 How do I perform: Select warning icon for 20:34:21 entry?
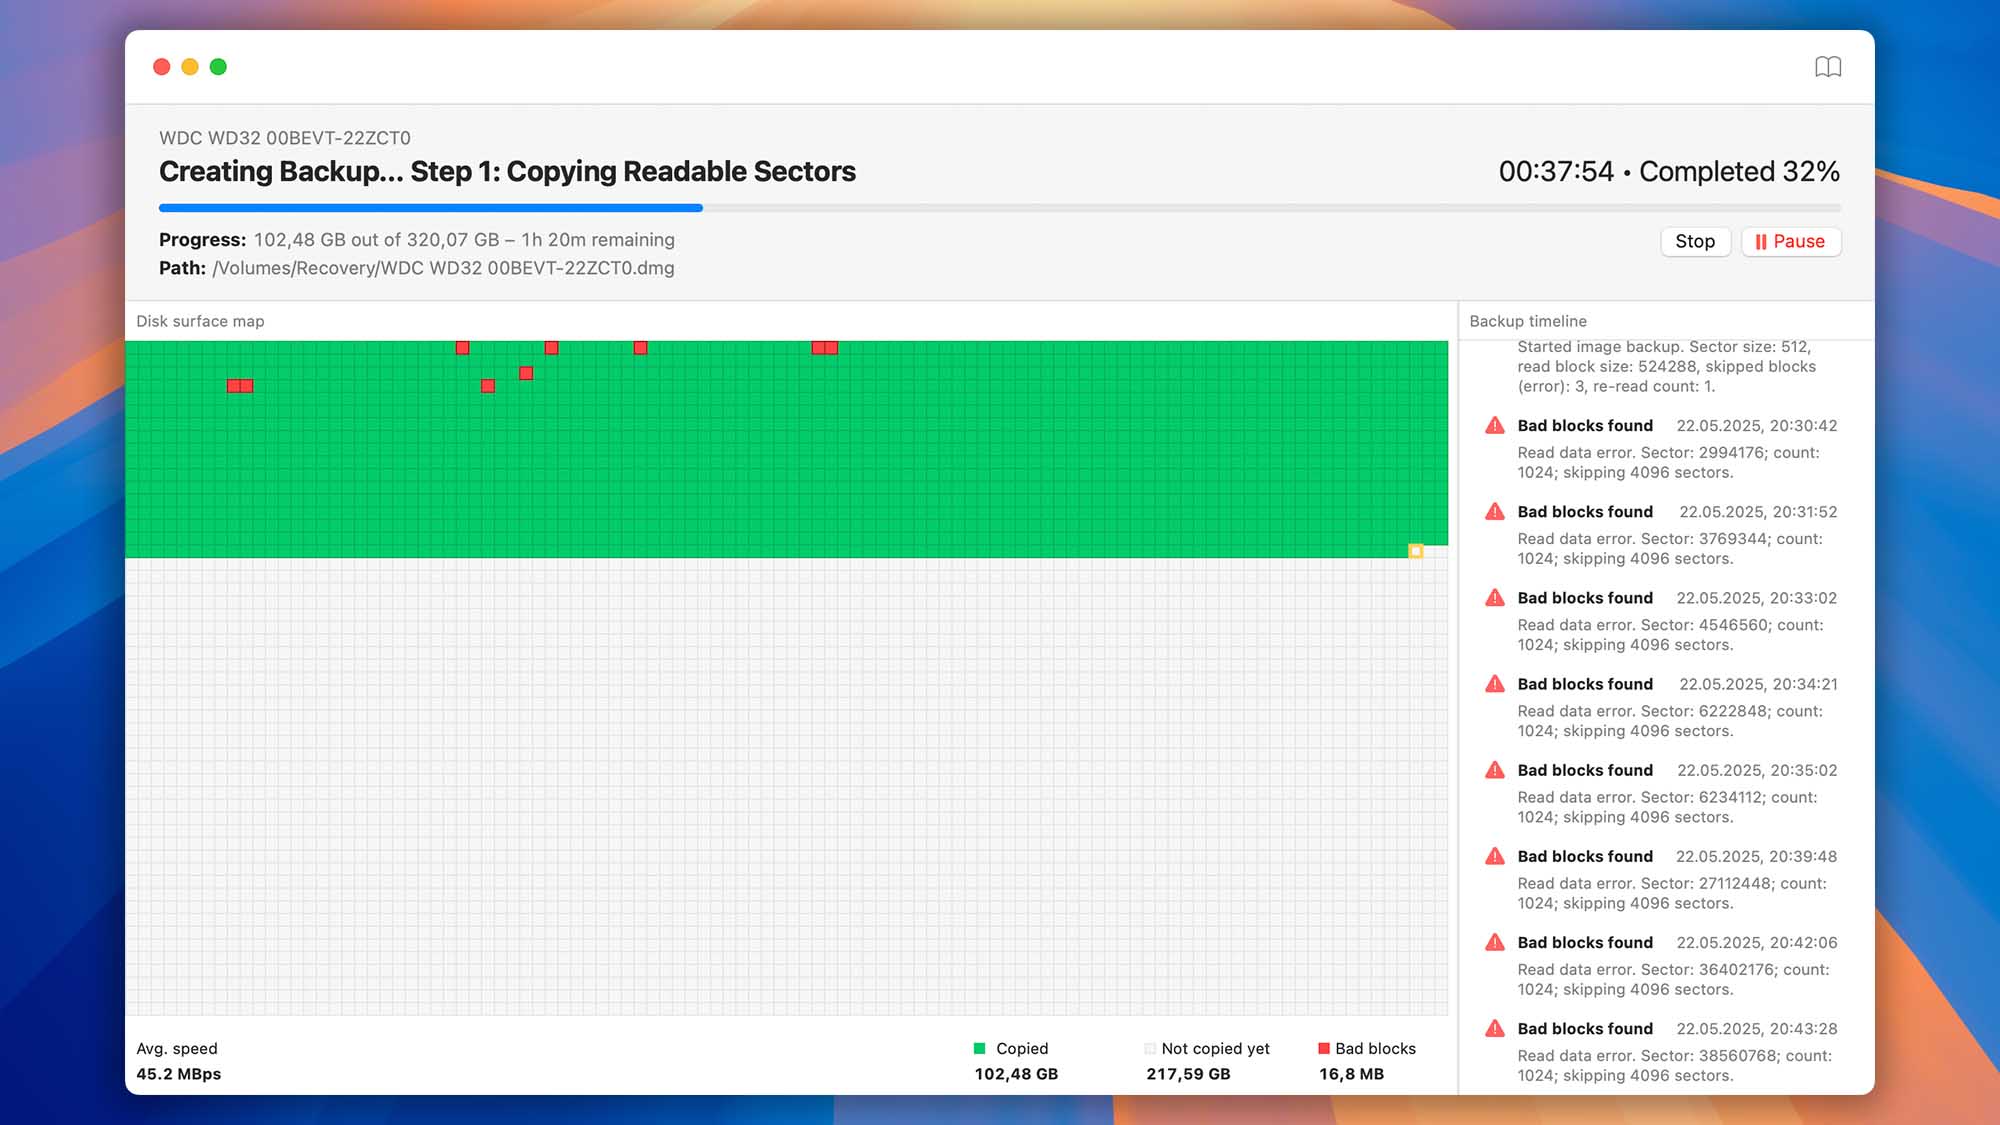[1495, 683]
